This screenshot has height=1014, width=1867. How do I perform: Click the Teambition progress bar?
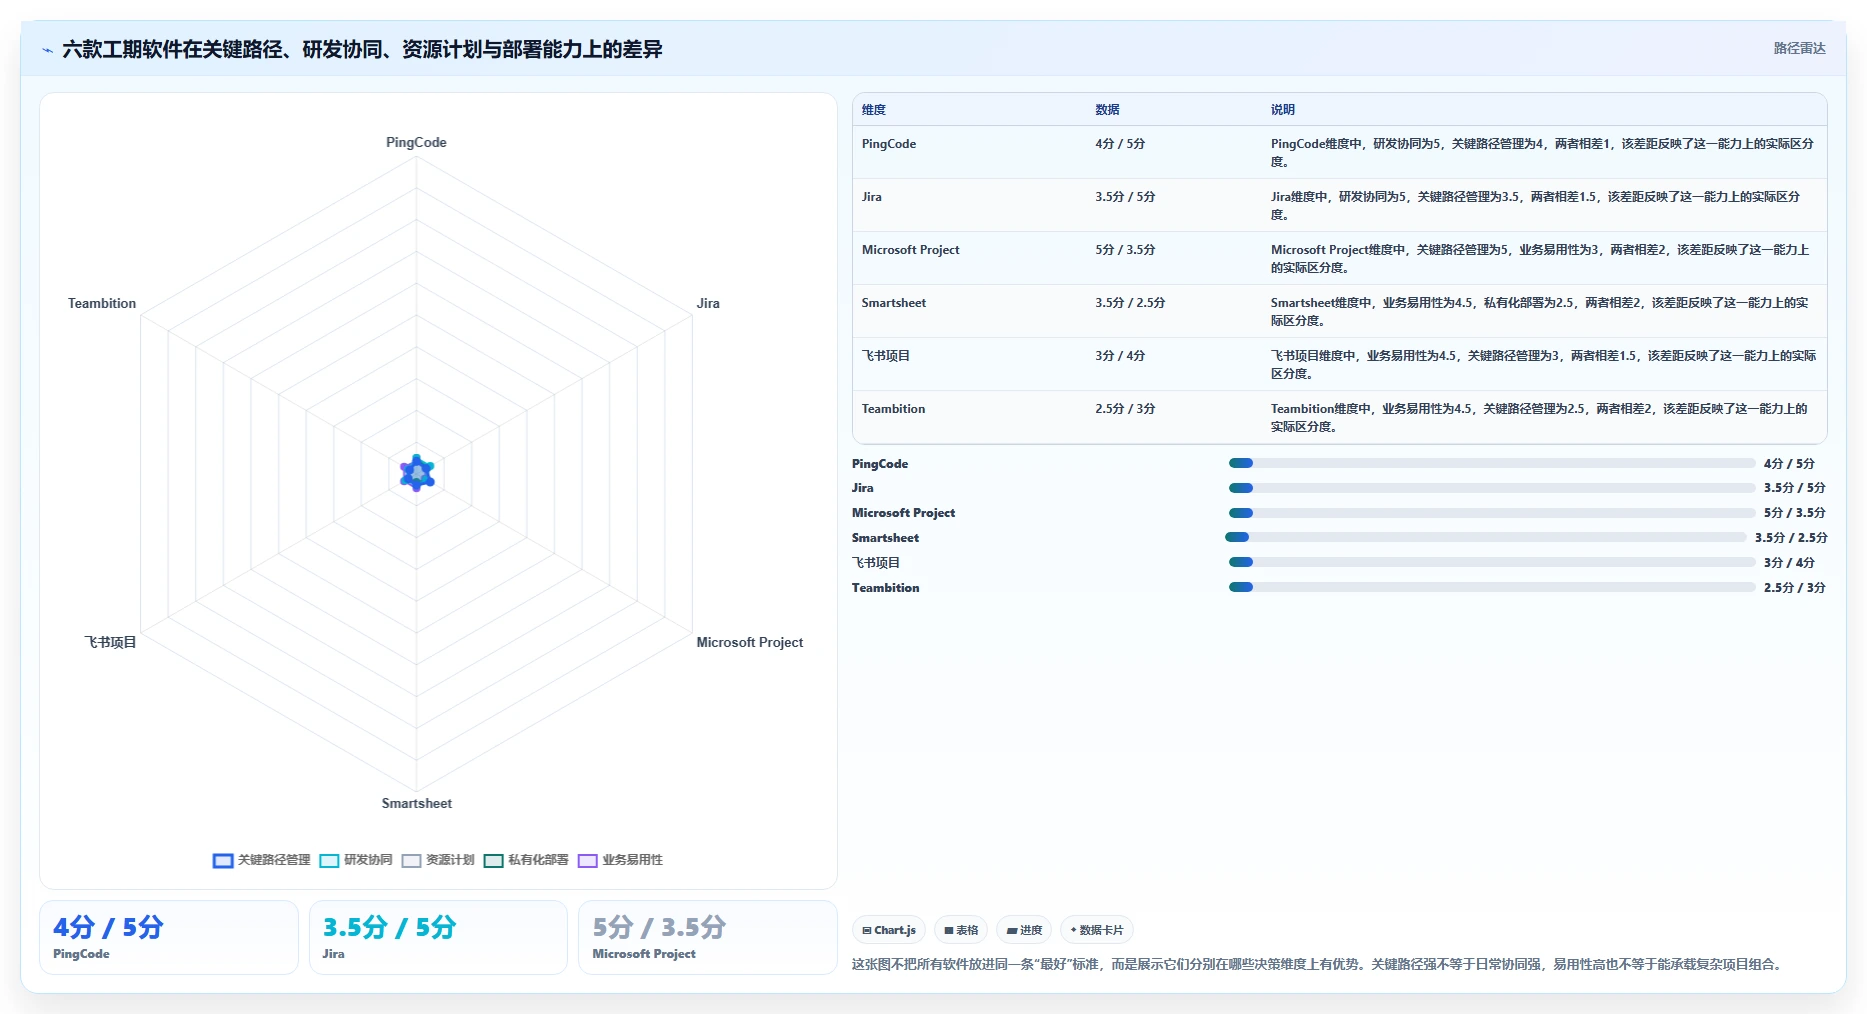[1492, 587]
